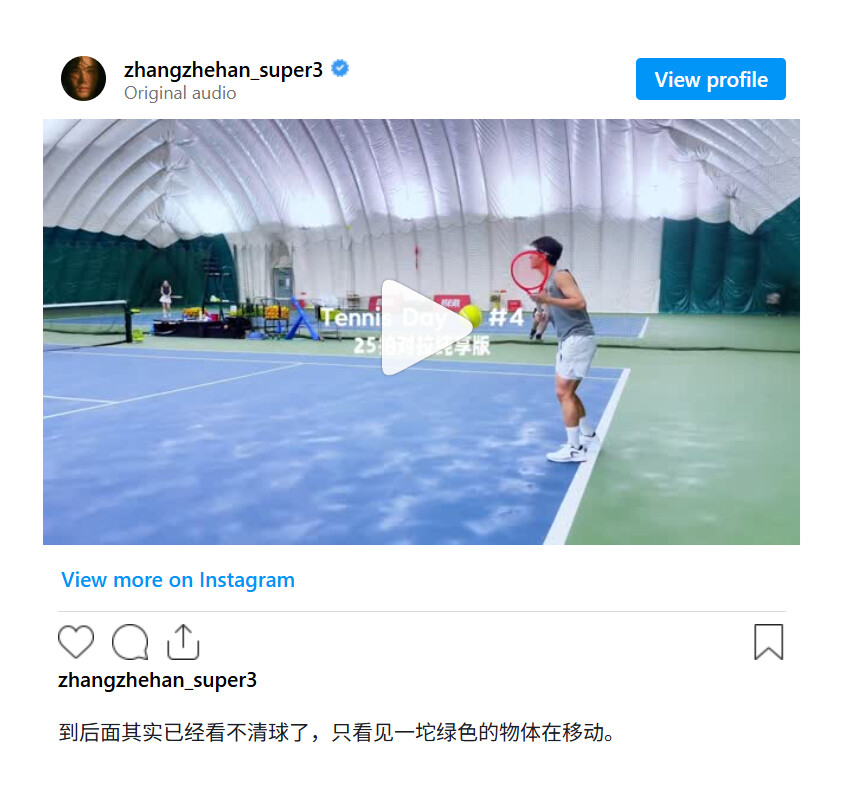Share the post via the upload arrow icon
Screen dimensions: 842x804
[183, 641]
